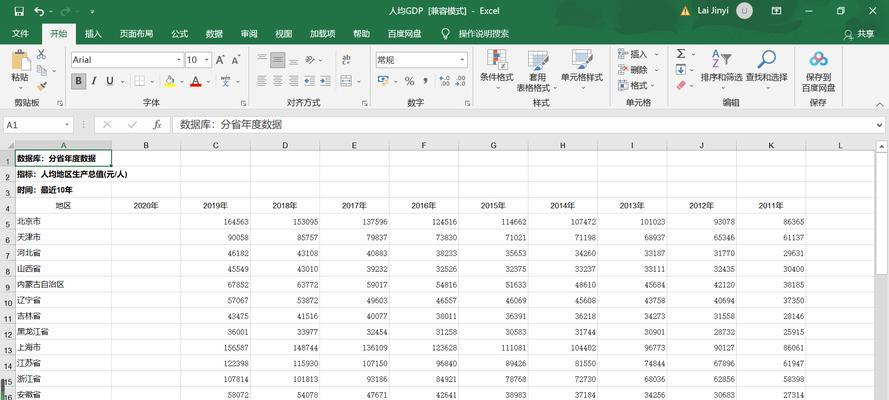Screen dimensions: 889x400
Task: Toggle align text left
Action: coord(261,81)
